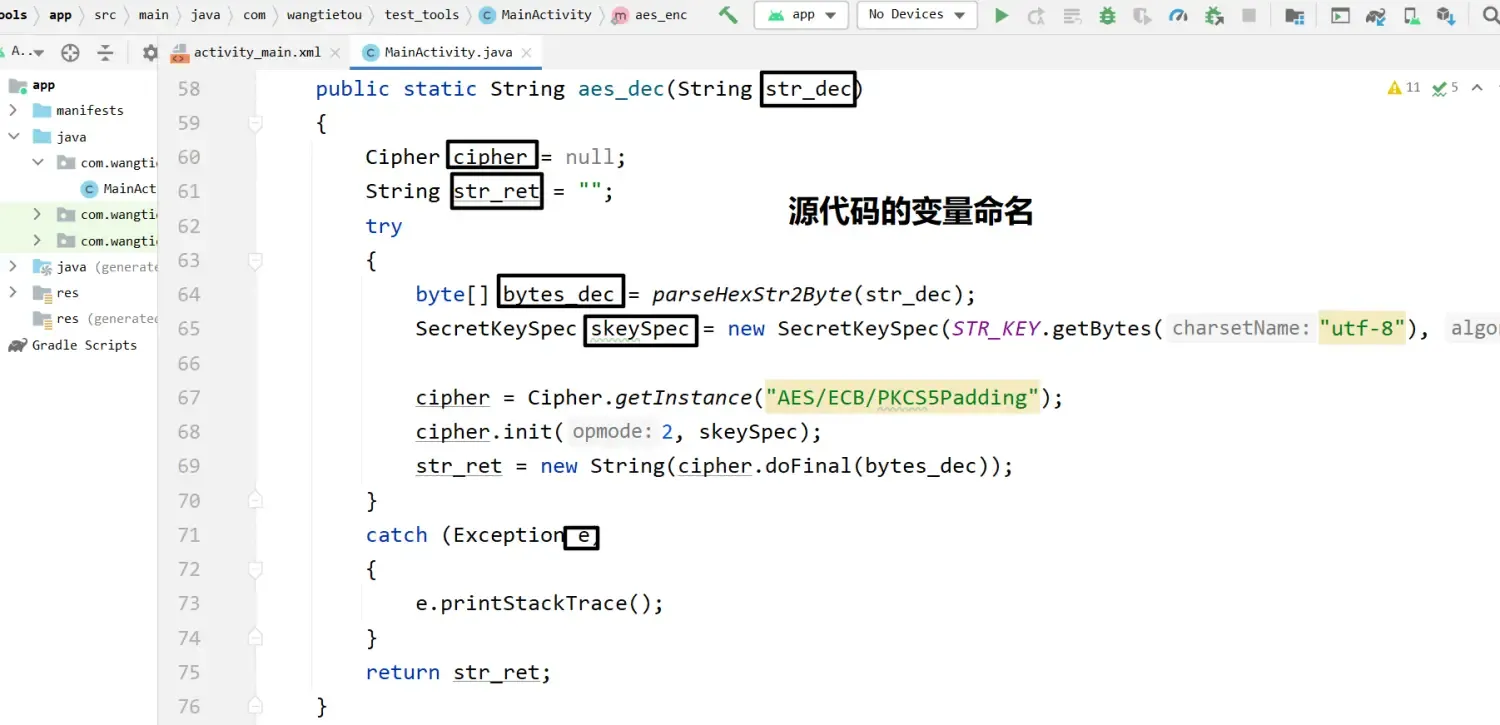This screenshot has height=725, width=1500.
Task: Run the app with the green Run button
Action: [x=1002, y=15]
